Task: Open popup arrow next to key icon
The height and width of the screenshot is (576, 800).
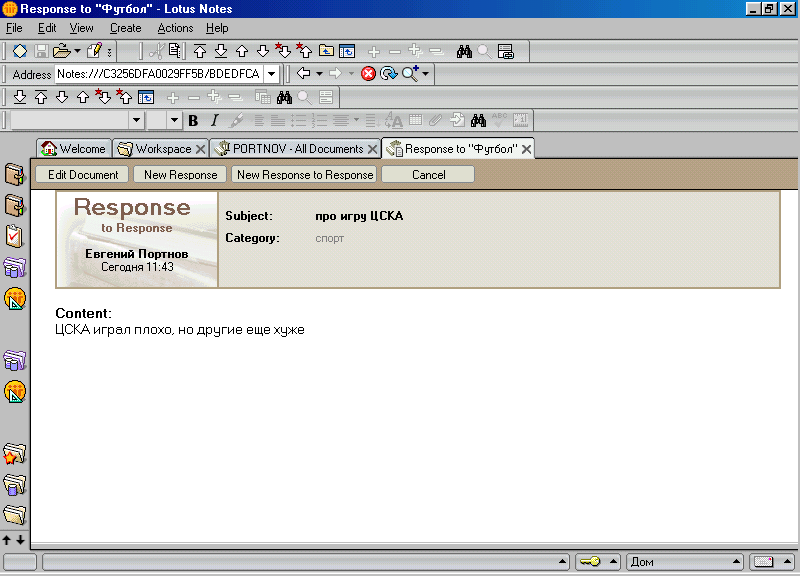Action: coord(613,562)
